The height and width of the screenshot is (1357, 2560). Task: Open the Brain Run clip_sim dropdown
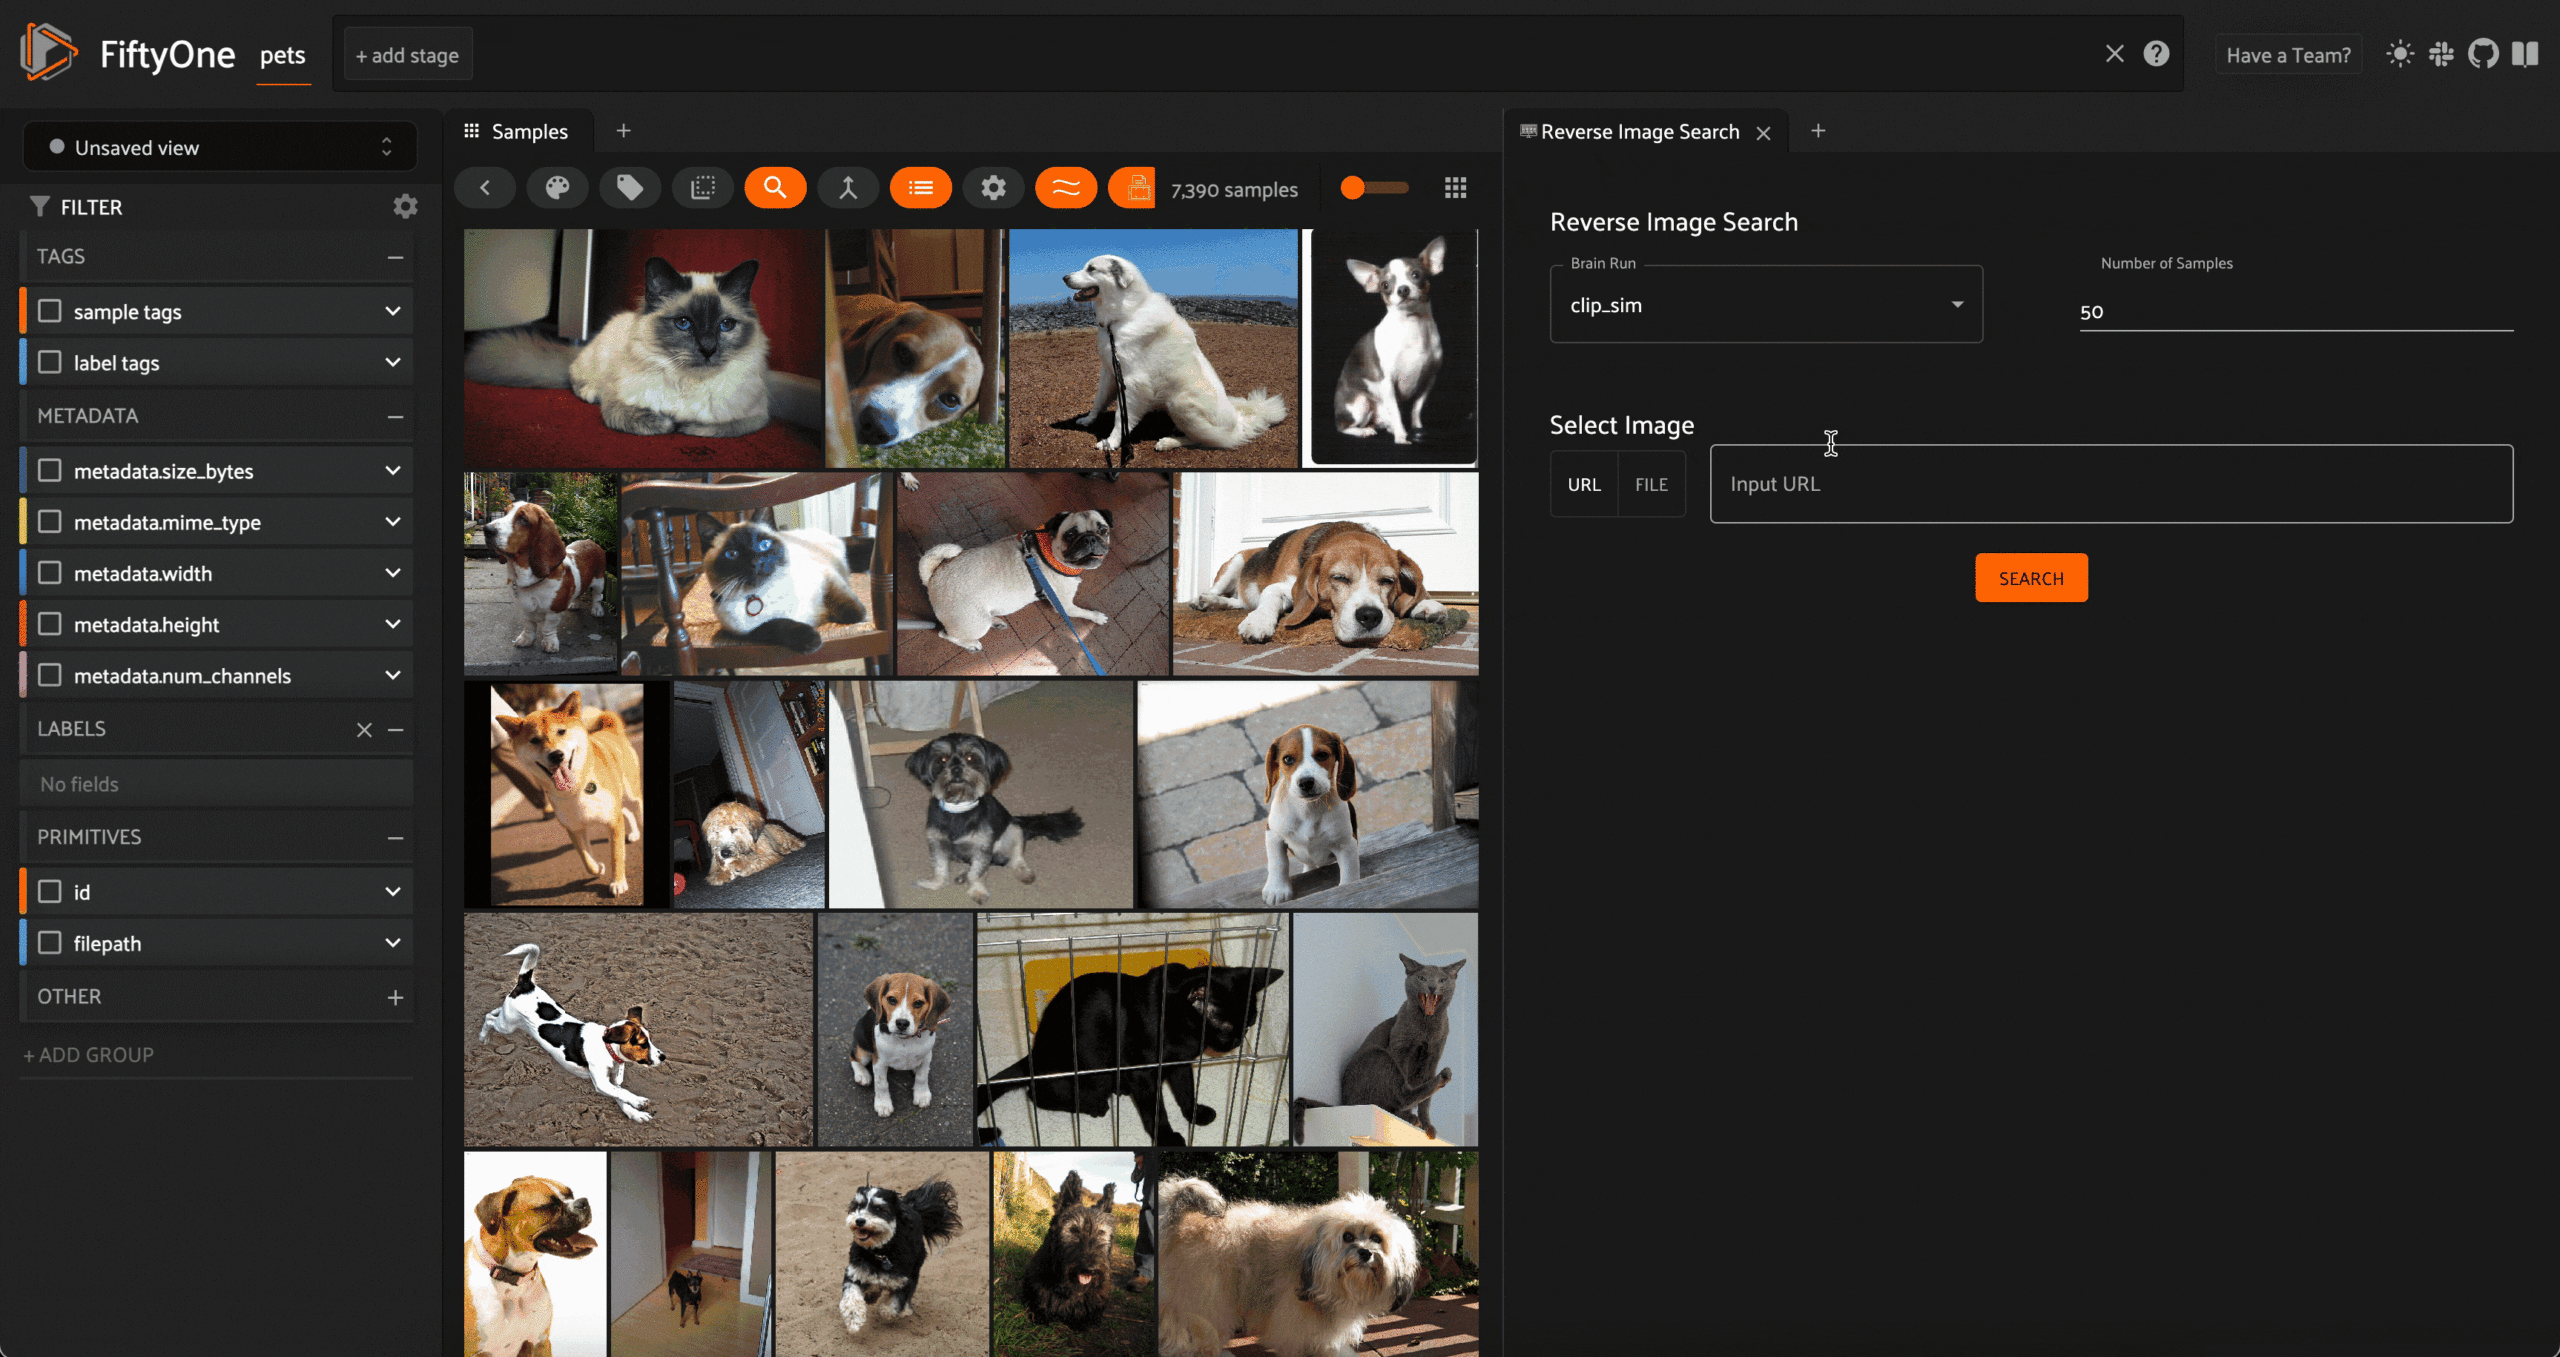[1765, 305]
